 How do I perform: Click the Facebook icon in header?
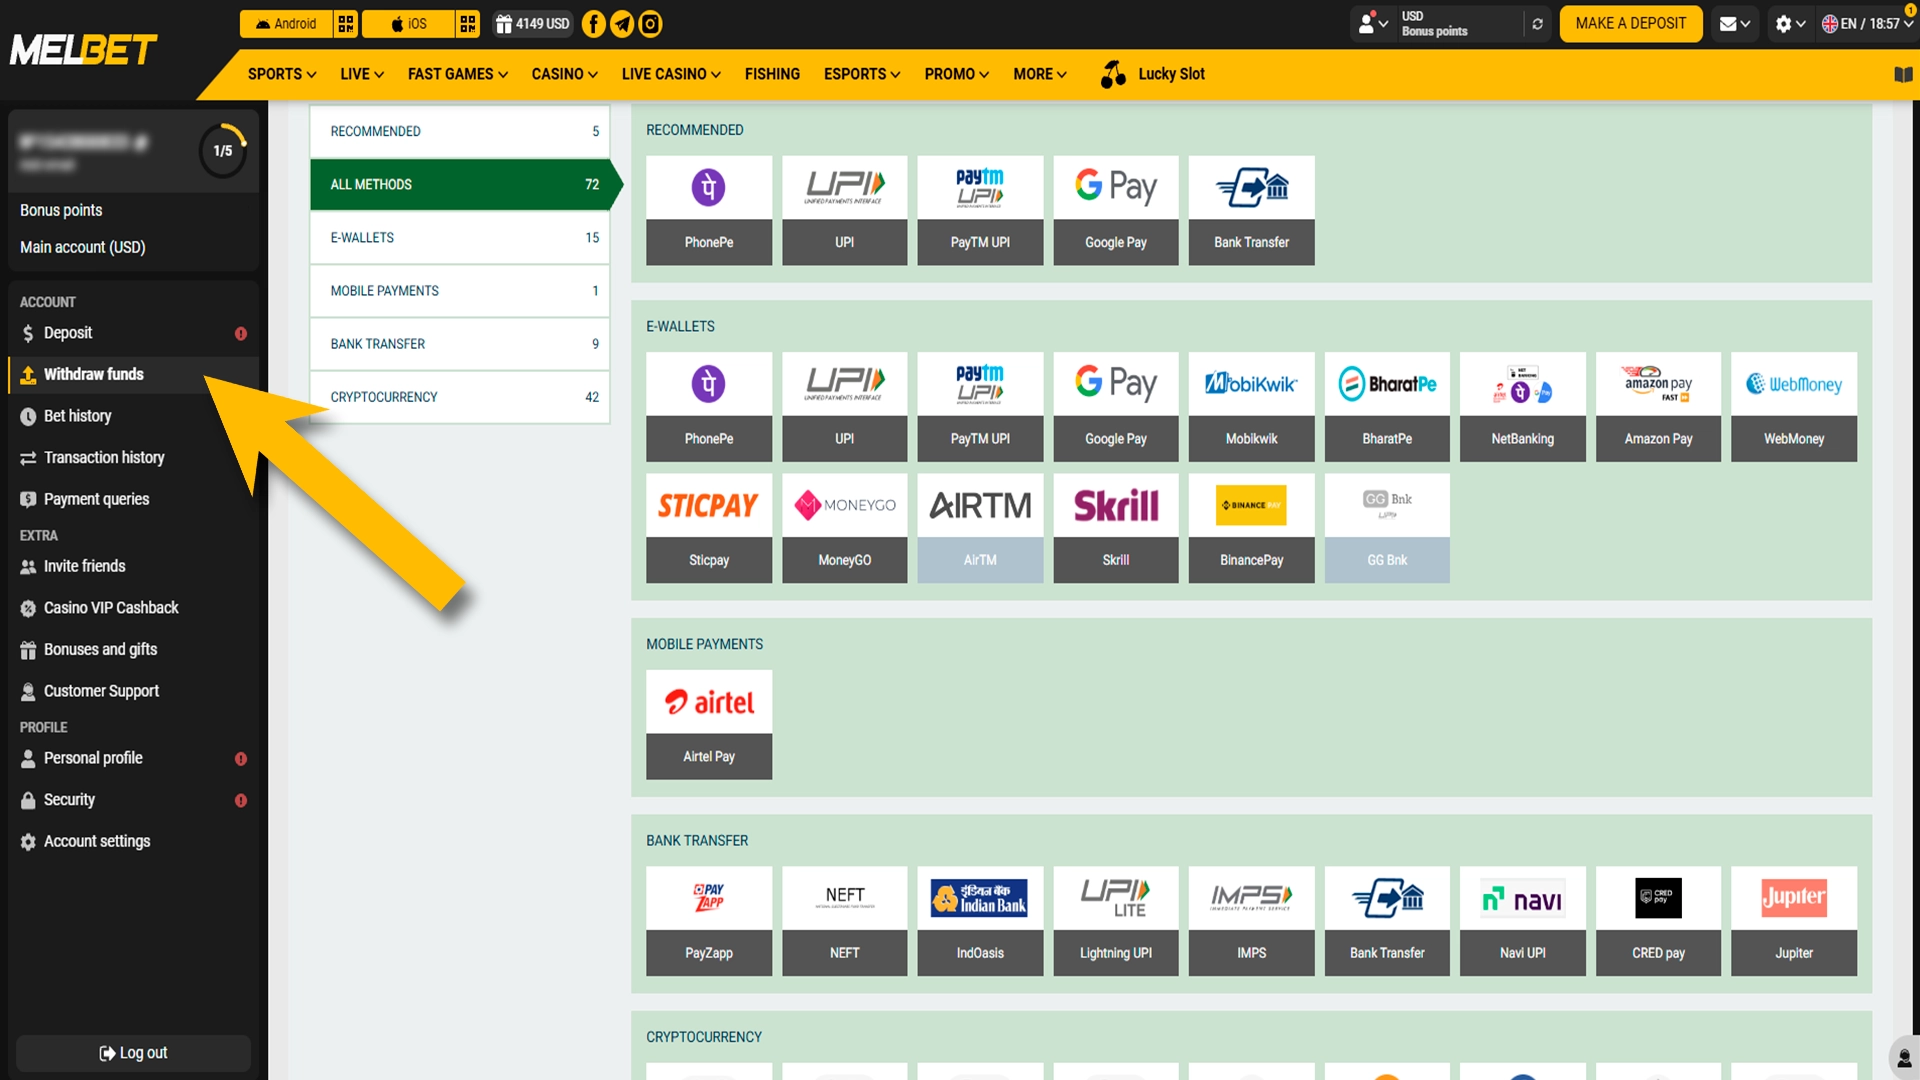(593, 24)
